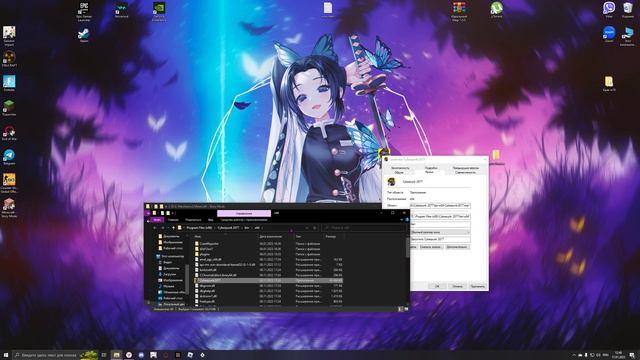
Task: Click the Explorer search box
Action: [364, 228]
